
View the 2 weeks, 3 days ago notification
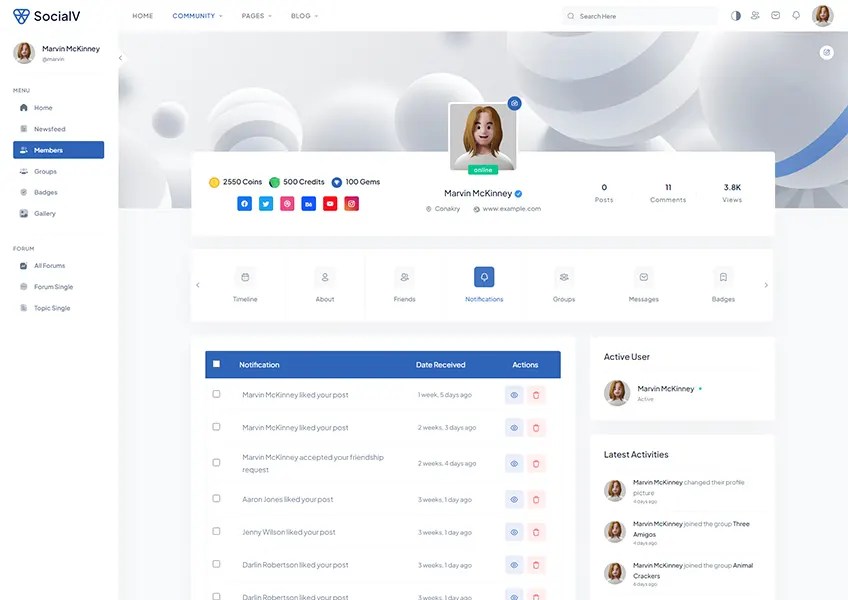coord(514,428)
